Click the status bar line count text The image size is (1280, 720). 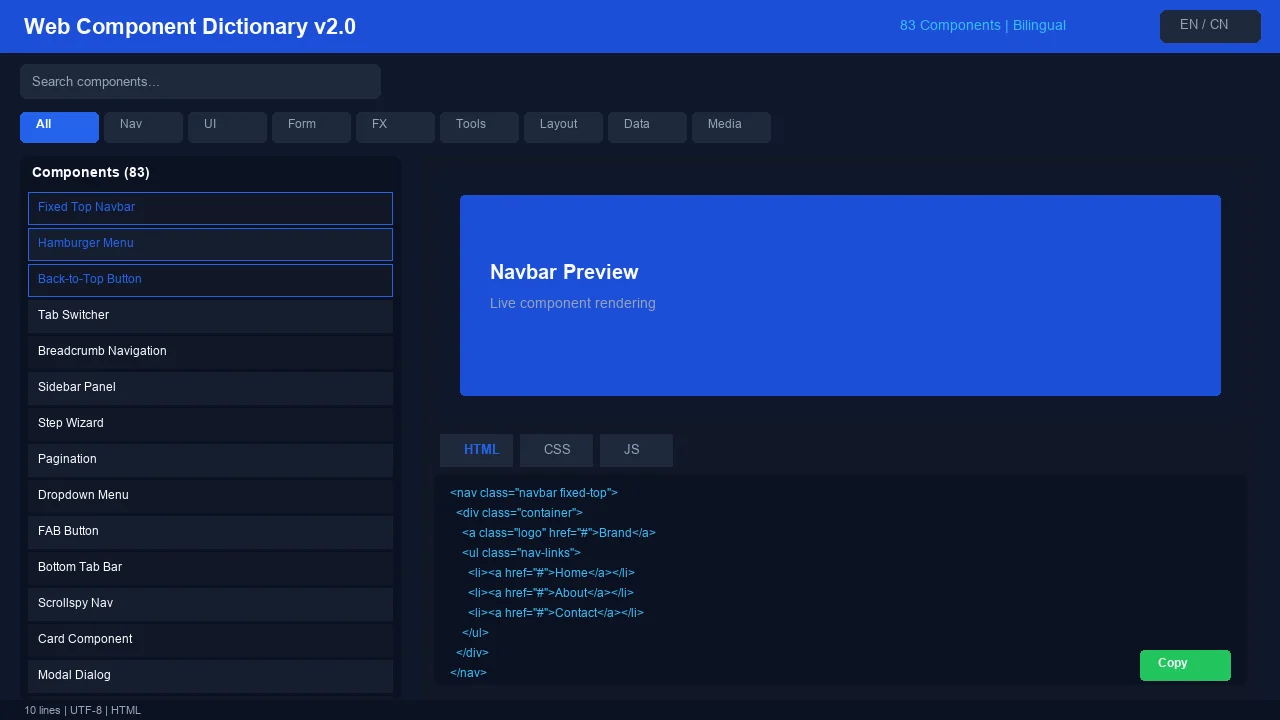(x=83, y=710)
